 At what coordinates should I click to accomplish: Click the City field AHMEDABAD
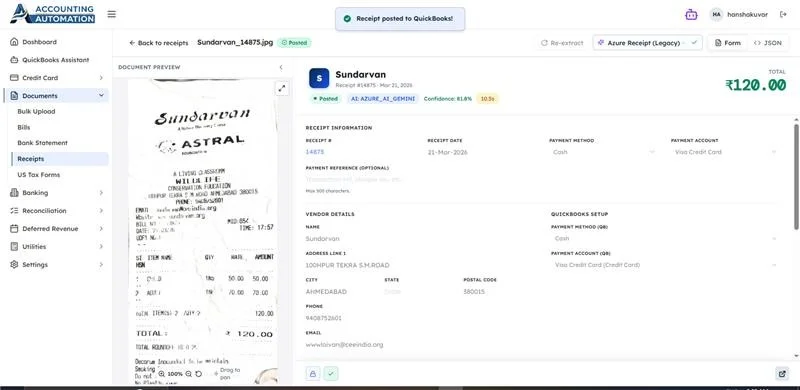(x=341, y=291)
